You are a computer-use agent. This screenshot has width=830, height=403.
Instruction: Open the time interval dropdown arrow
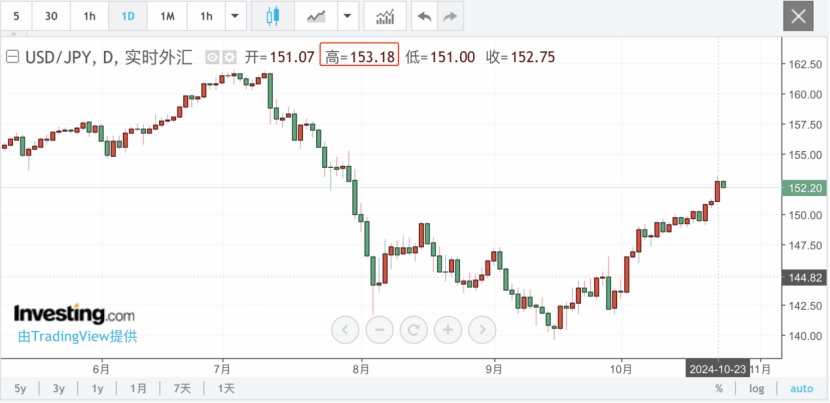tap(234, 17)
